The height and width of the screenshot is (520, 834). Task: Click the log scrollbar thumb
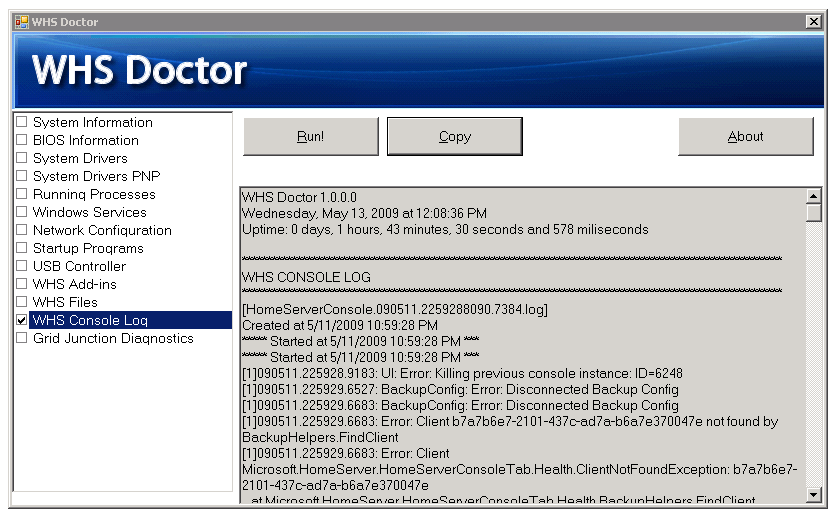point(813,213)
